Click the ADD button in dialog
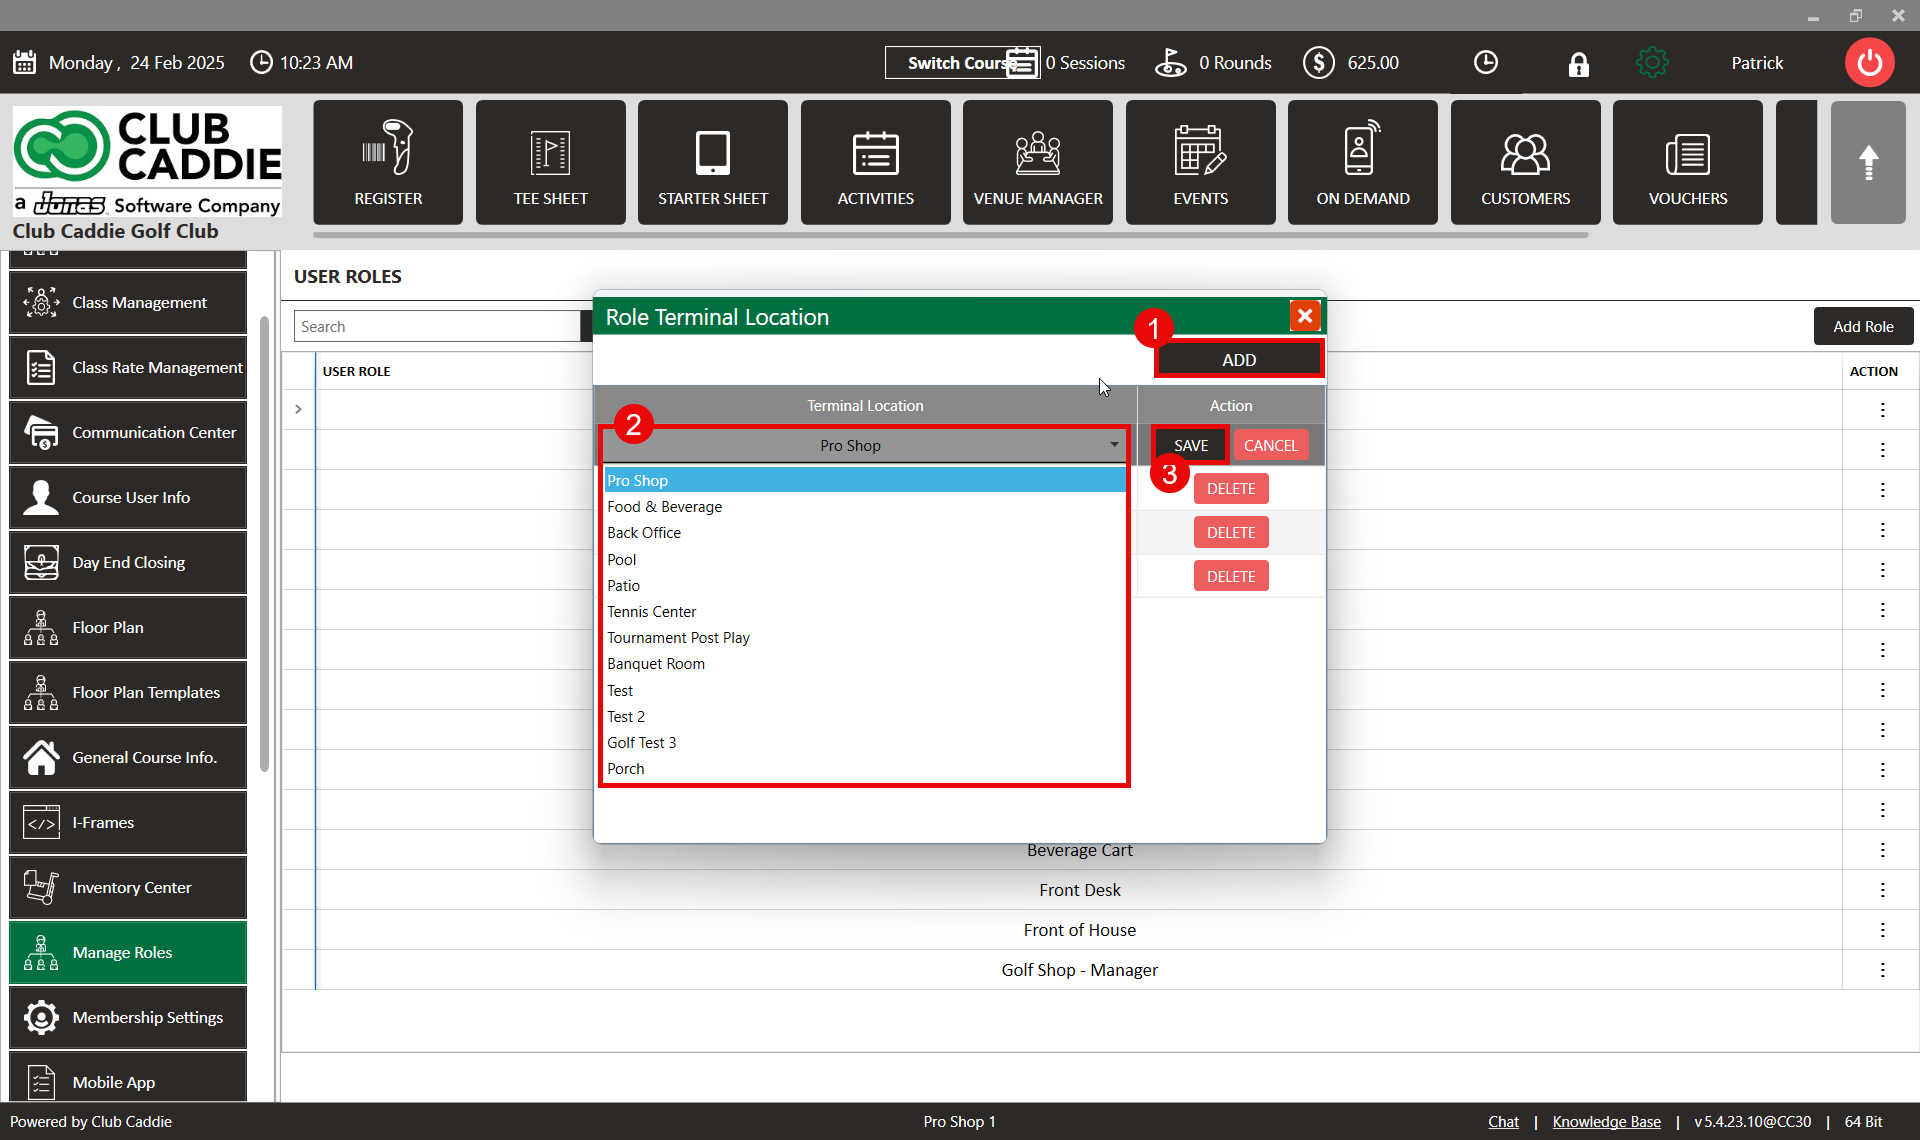 coord(1239,360)
